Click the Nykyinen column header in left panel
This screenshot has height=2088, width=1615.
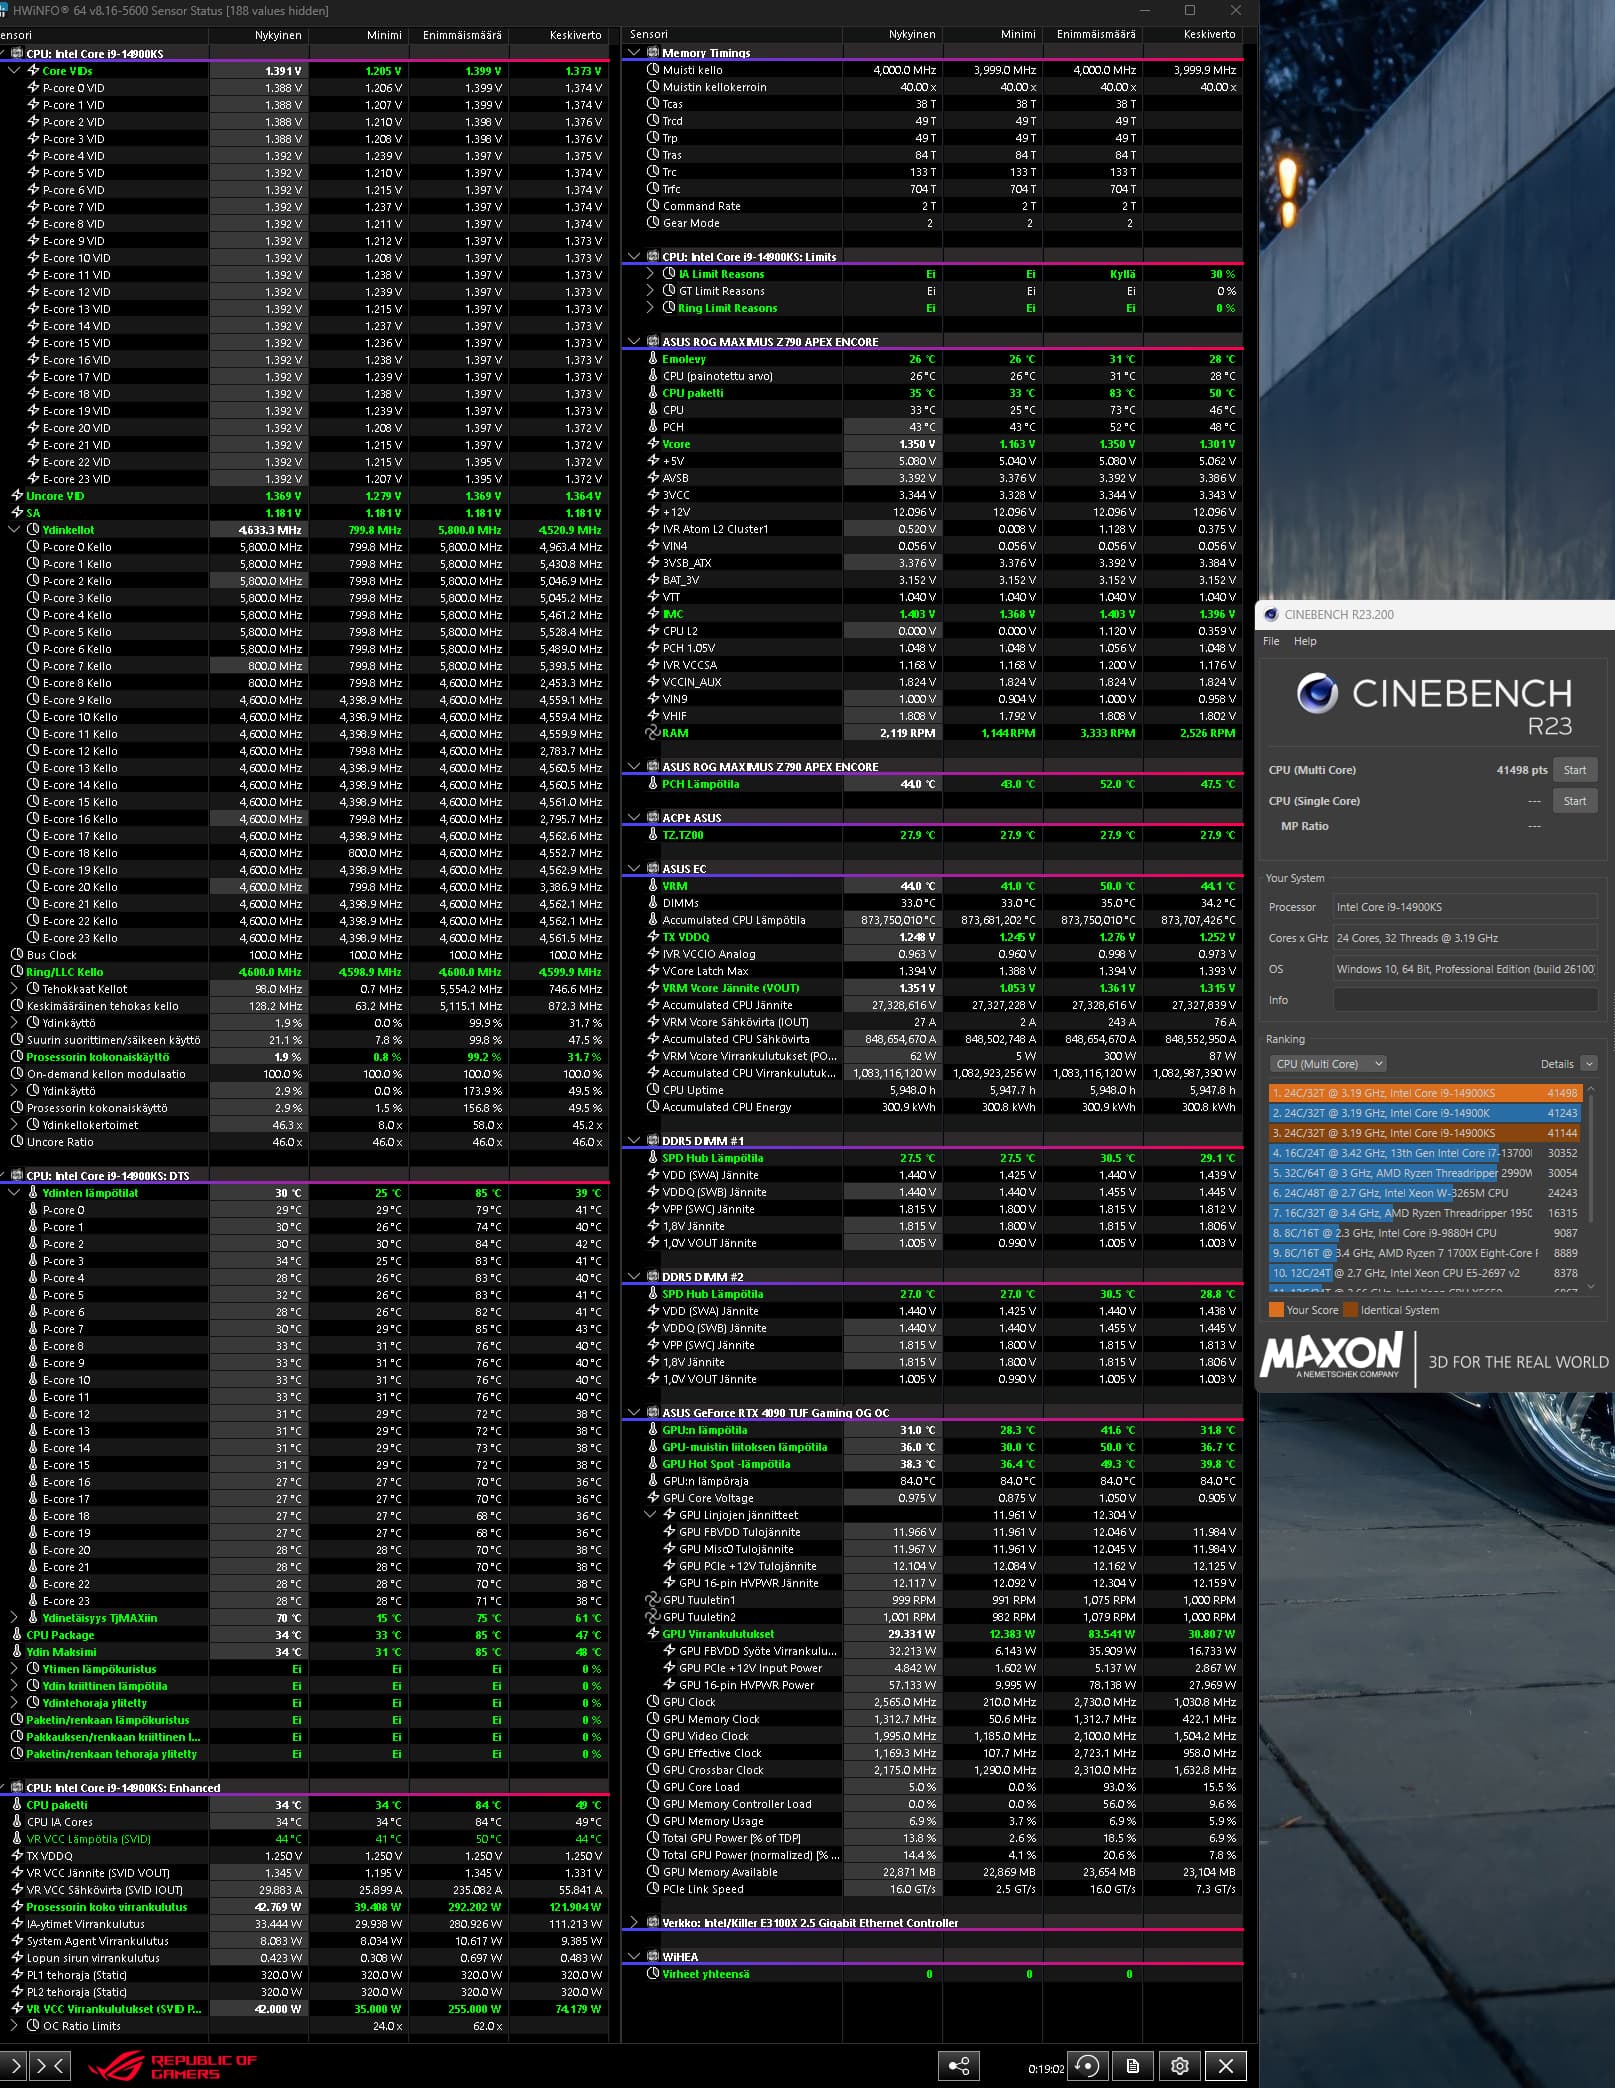(x=278, y=35)
